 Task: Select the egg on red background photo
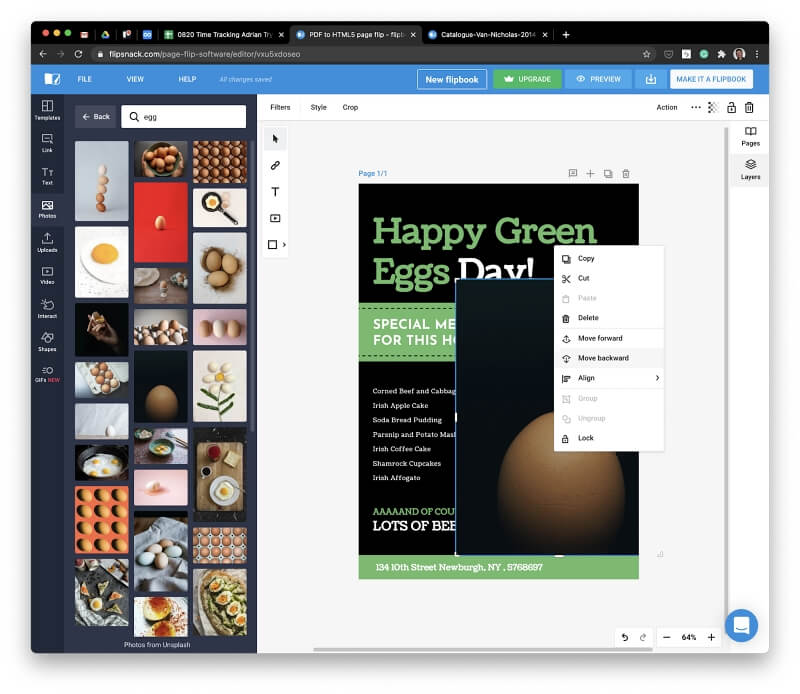tap(161, 222)
